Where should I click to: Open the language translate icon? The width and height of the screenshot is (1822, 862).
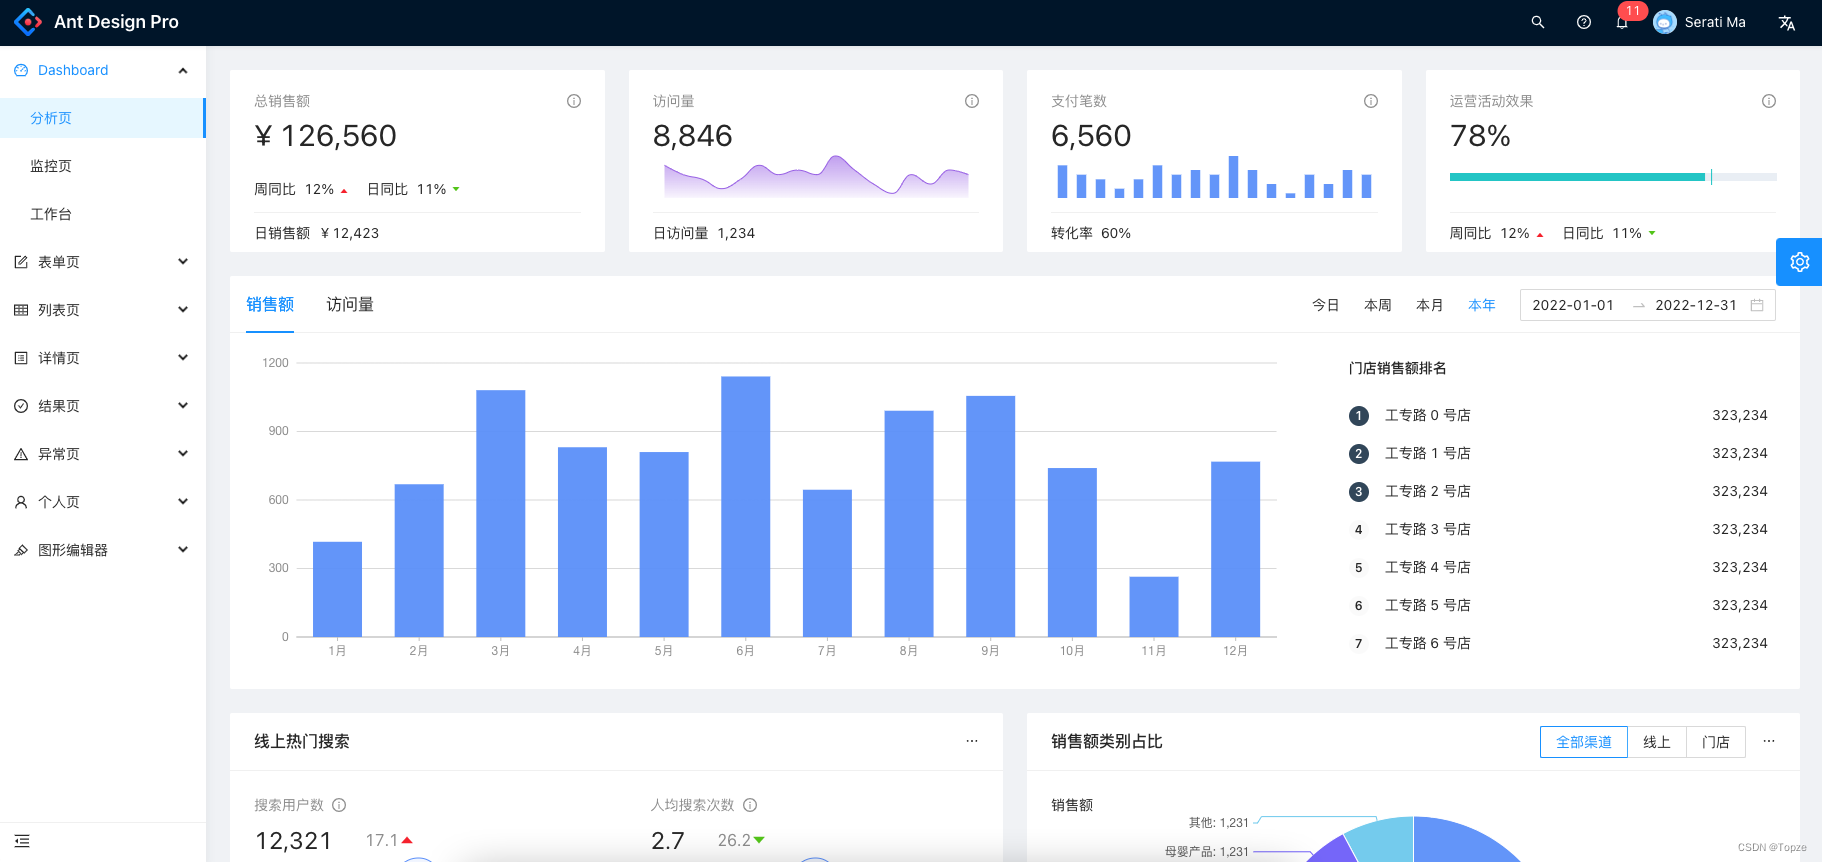point(1787,22)
